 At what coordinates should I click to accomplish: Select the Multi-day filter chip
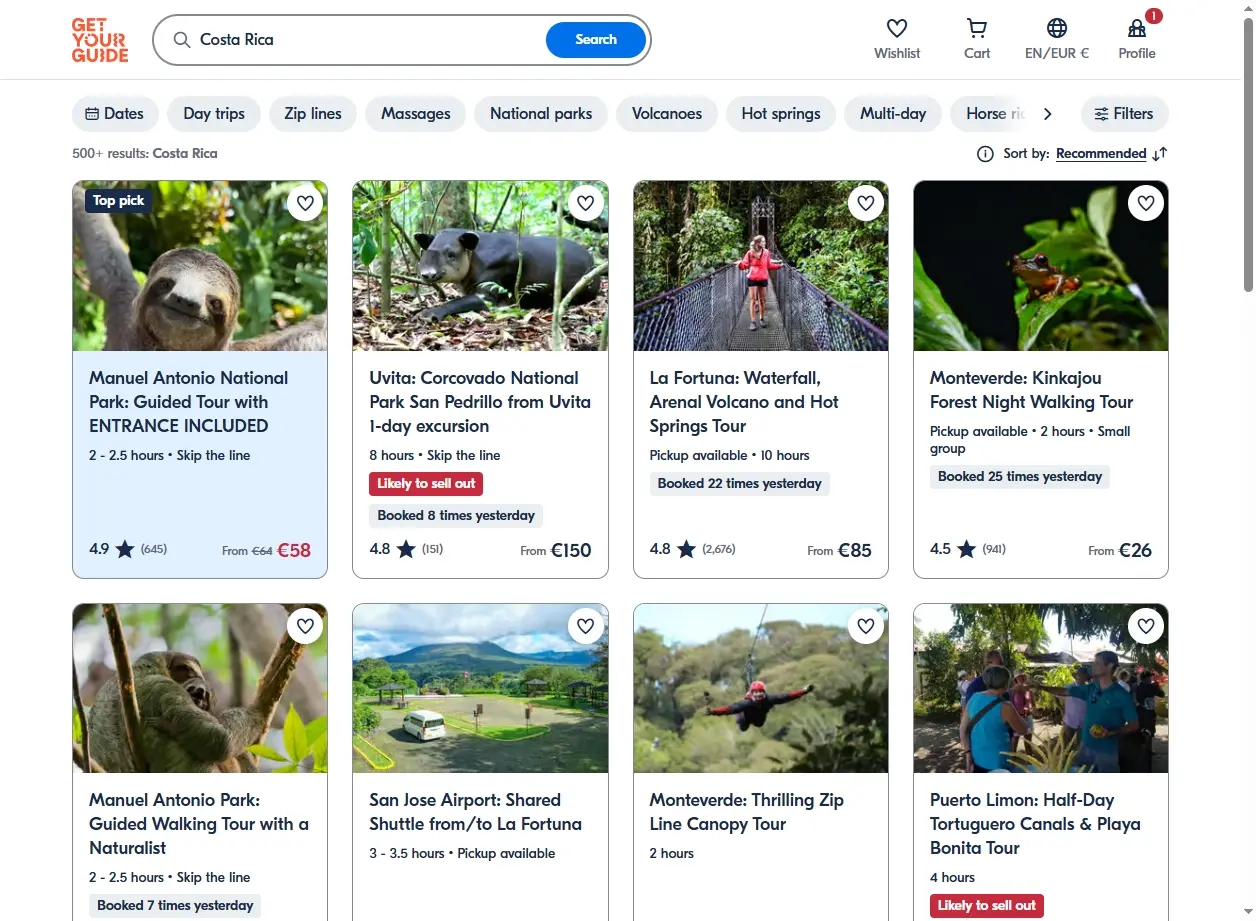coord(893,114)
